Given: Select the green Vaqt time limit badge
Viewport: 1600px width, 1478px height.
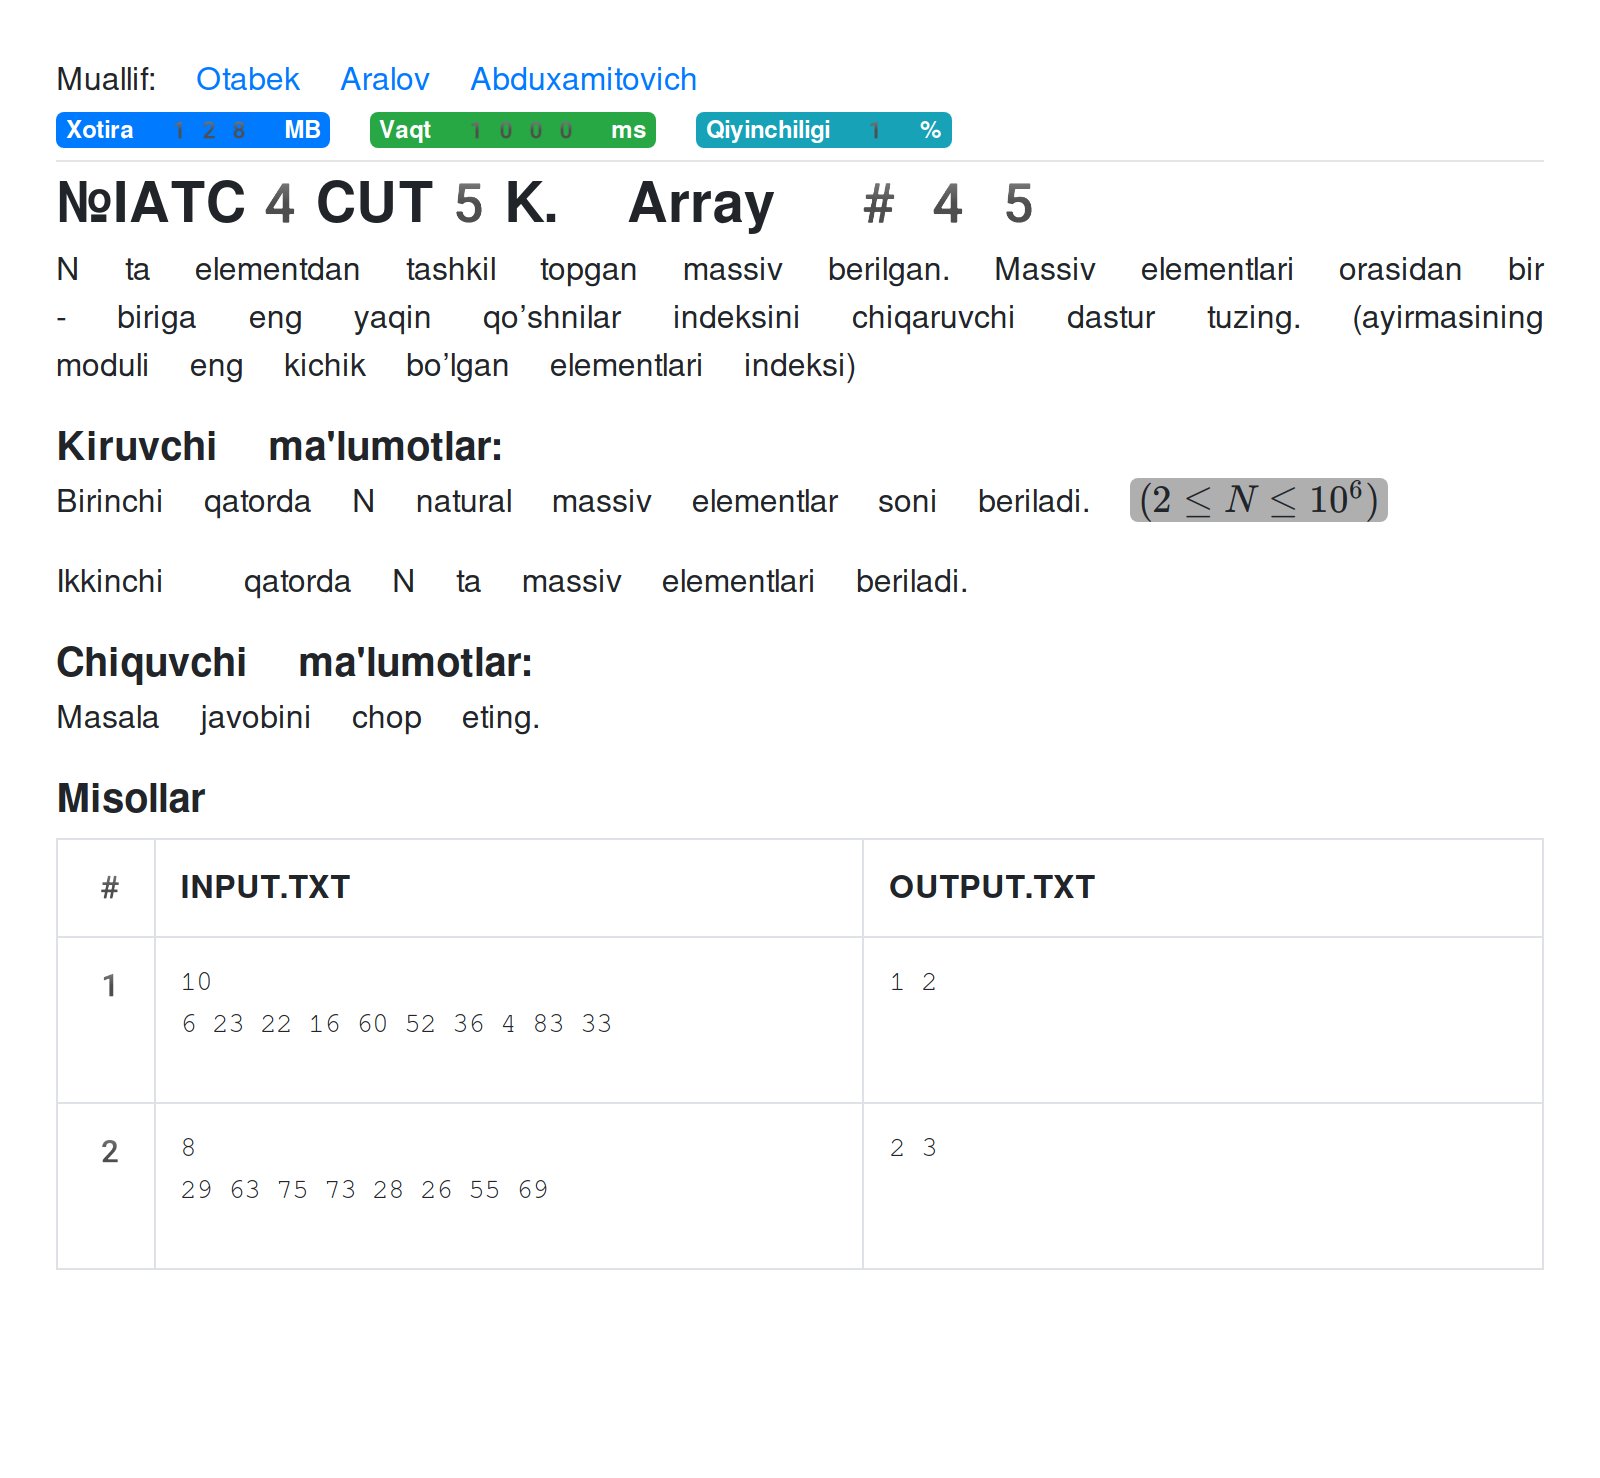Looking at the screenshot, I should click(512, 130).
